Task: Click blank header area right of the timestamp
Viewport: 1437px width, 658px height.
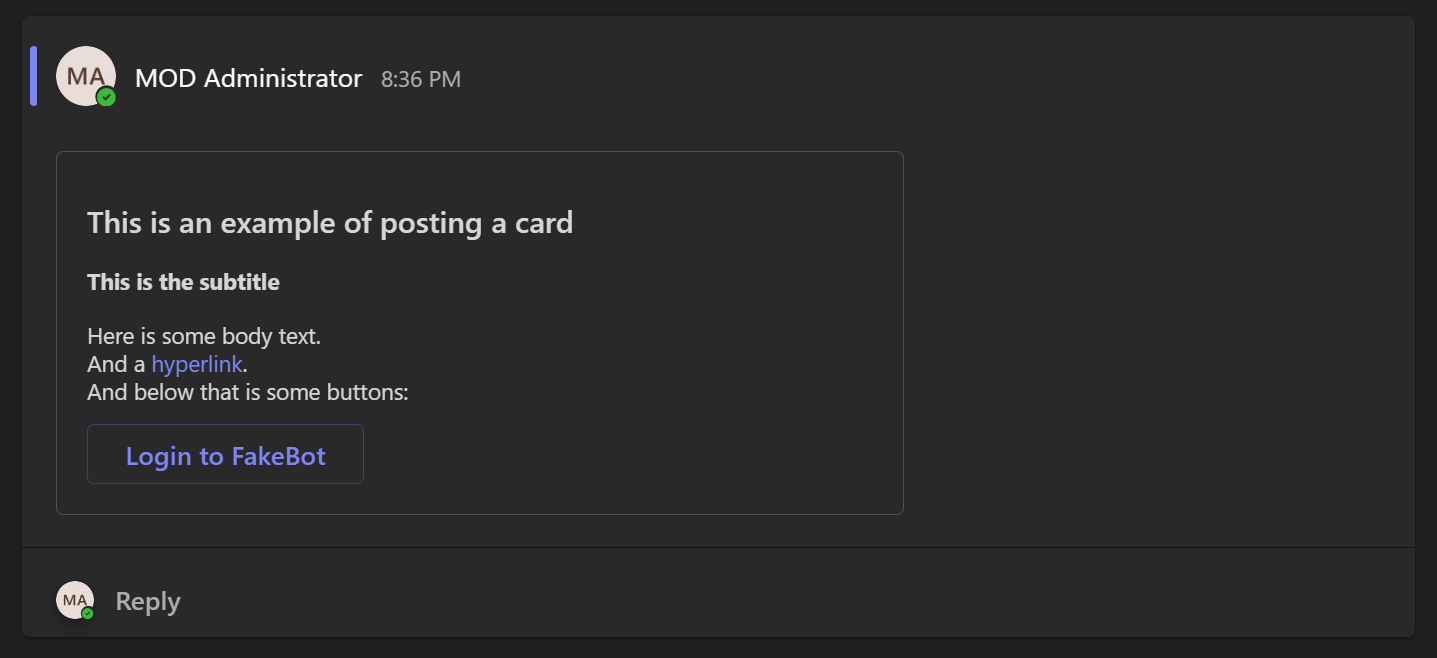Action: click(935, 78)
